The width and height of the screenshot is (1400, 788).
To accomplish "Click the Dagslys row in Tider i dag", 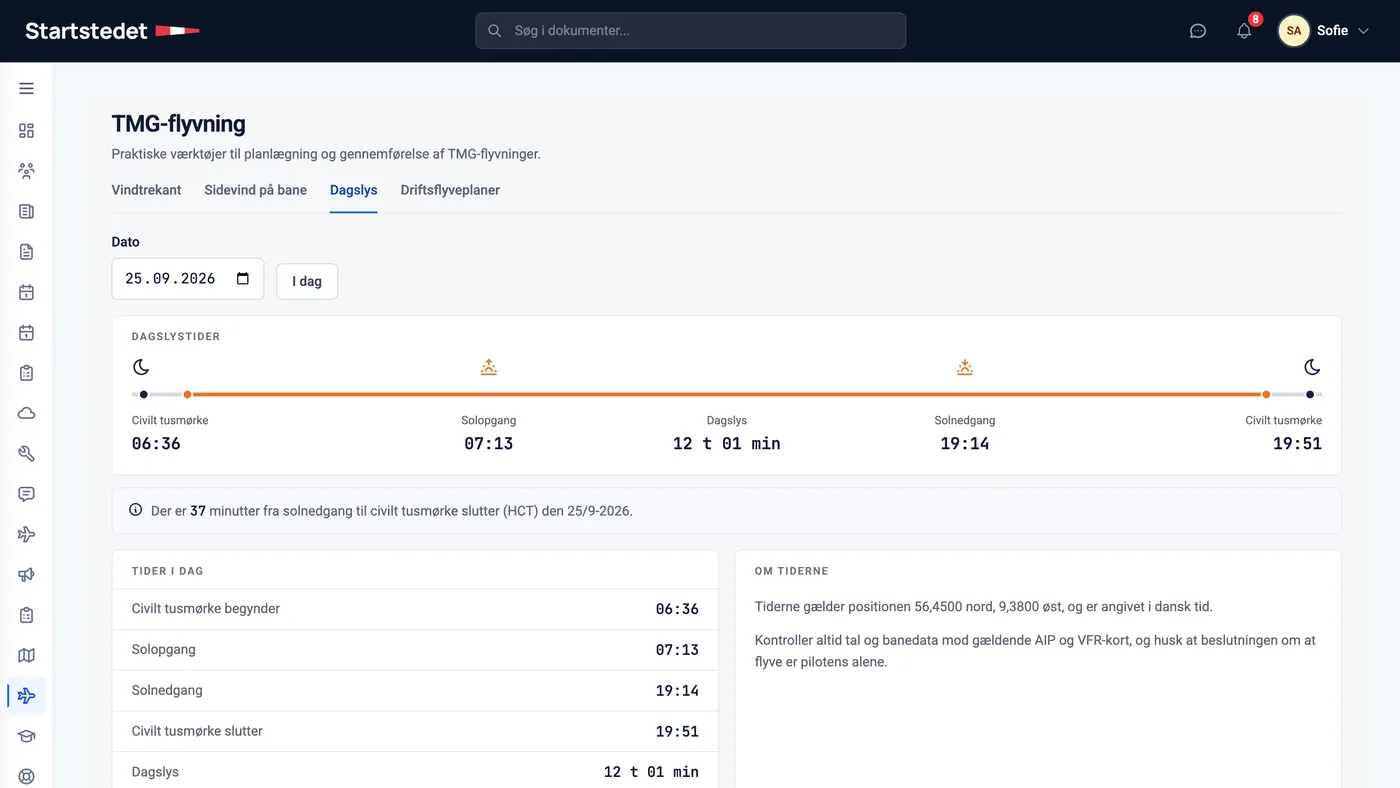I will click(x=415, y=771).
